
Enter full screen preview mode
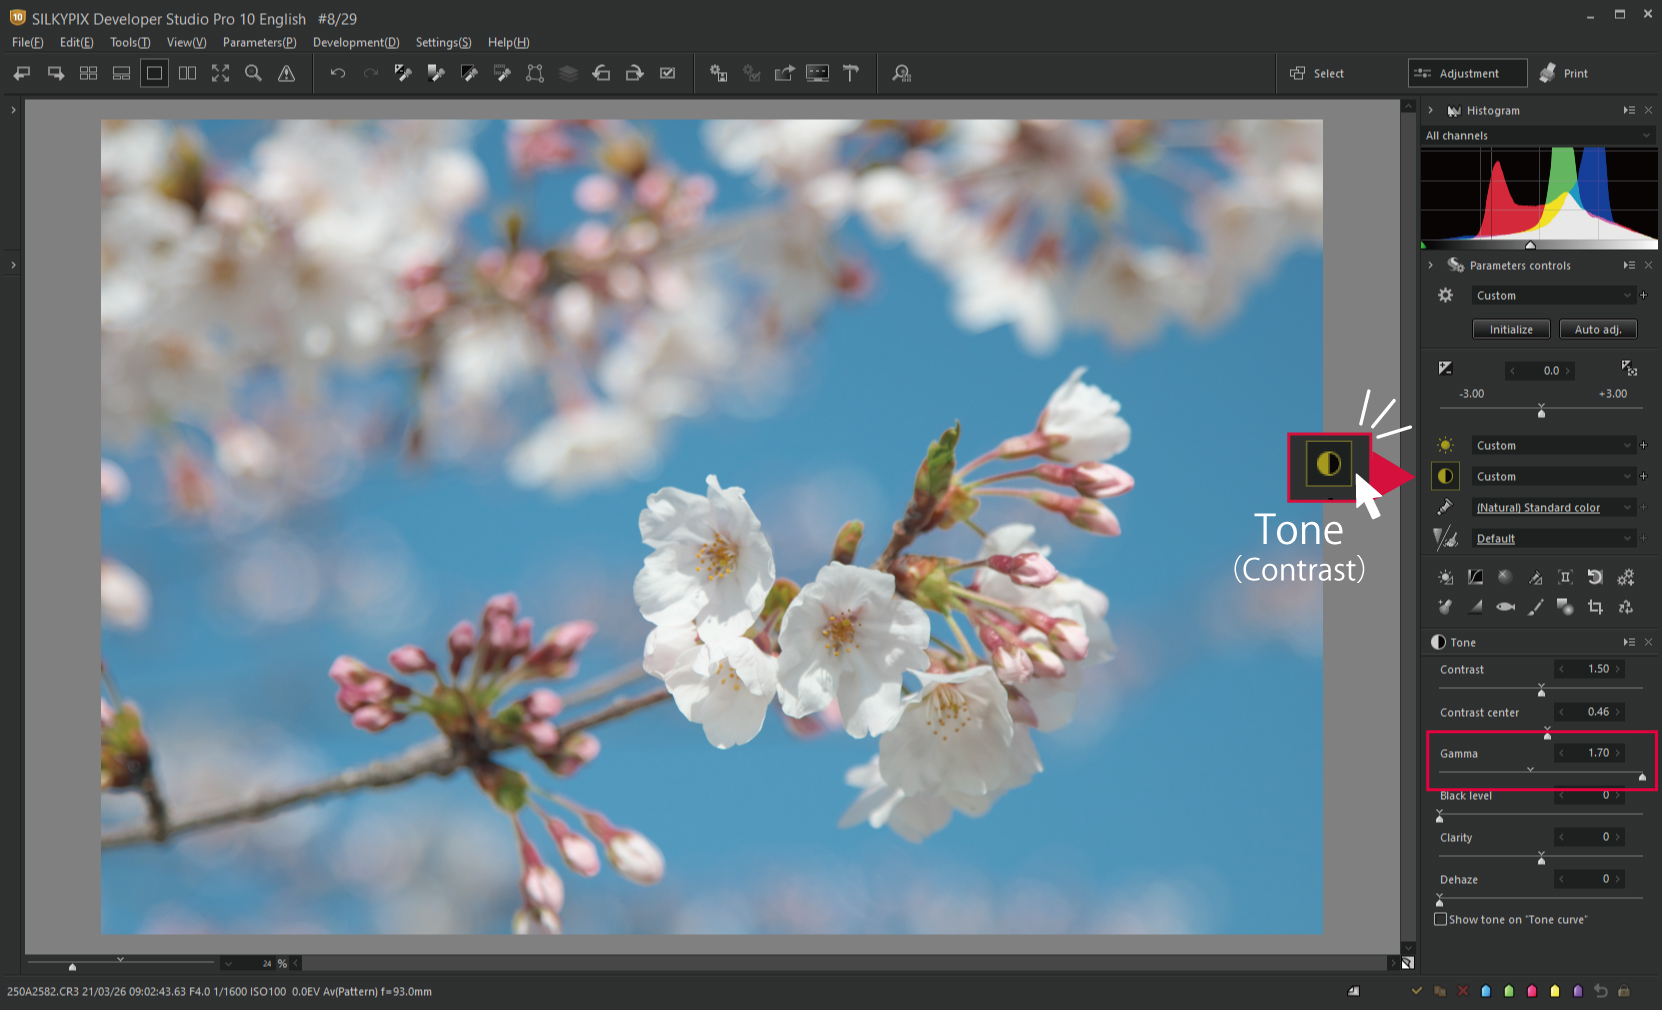click(220, 73)
